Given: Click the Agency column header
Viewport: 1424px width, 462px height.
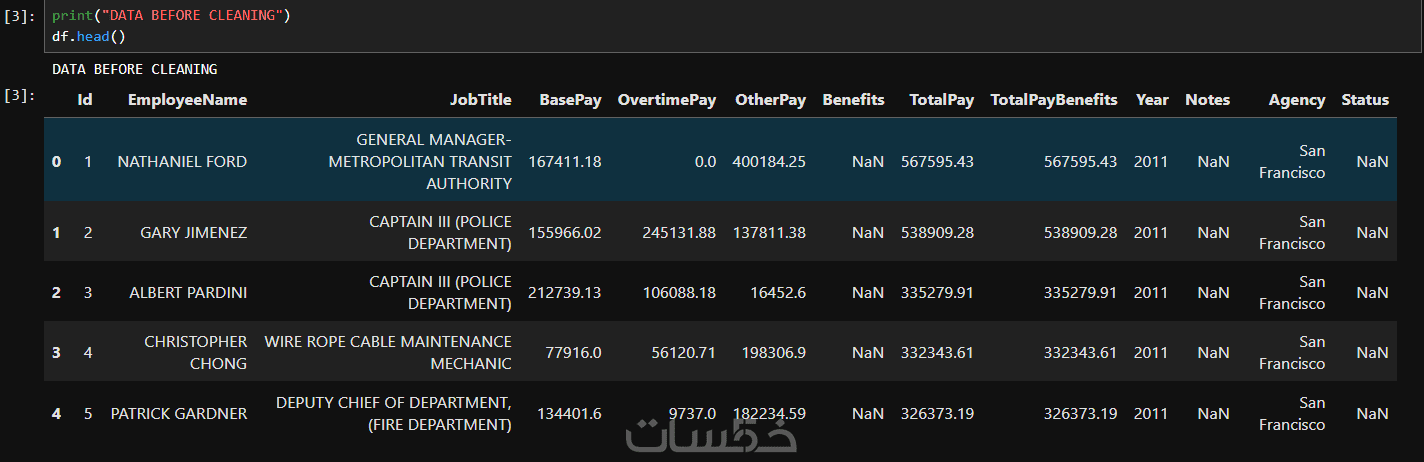Looking at the screenshot, I should point(1296,100).
